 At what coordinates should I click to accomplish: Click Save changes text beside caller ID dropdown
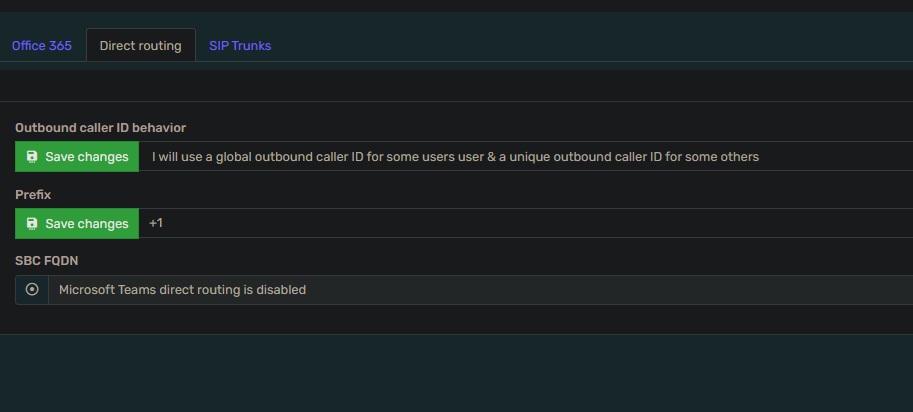87,157
